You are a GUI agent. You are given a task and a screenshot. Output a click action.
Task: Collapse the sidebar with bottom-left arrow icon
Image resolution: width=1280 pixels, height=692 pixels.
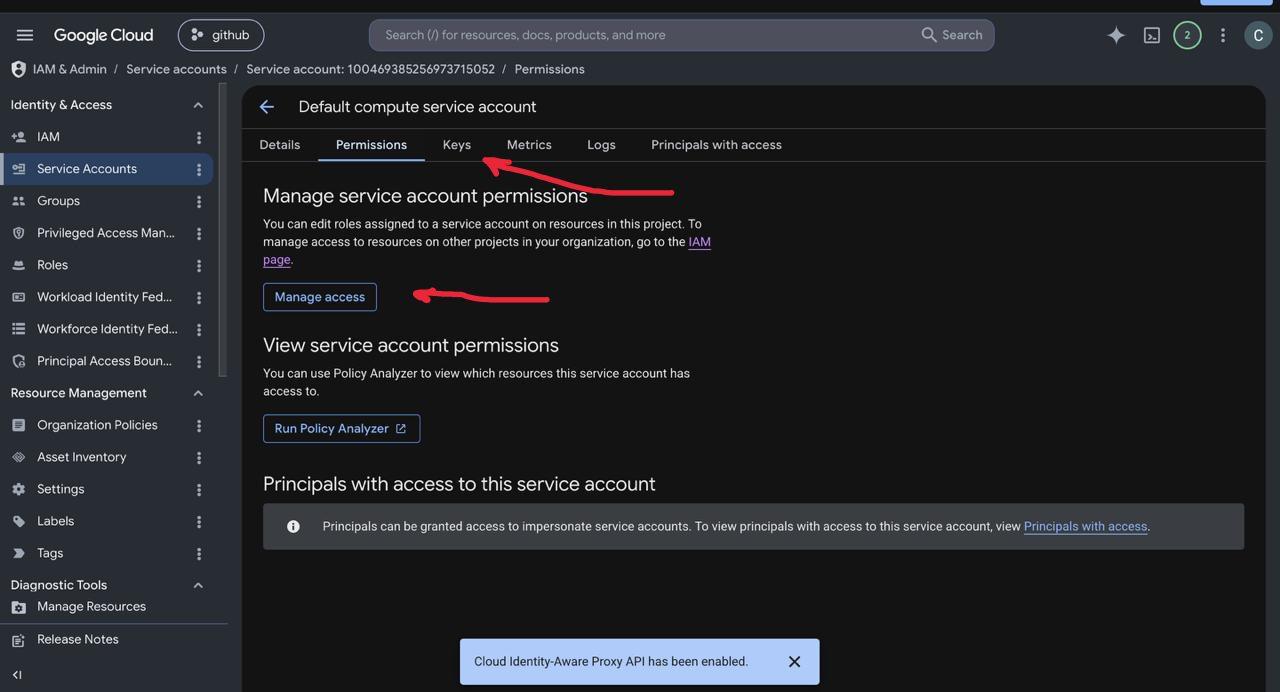point(17,675)
